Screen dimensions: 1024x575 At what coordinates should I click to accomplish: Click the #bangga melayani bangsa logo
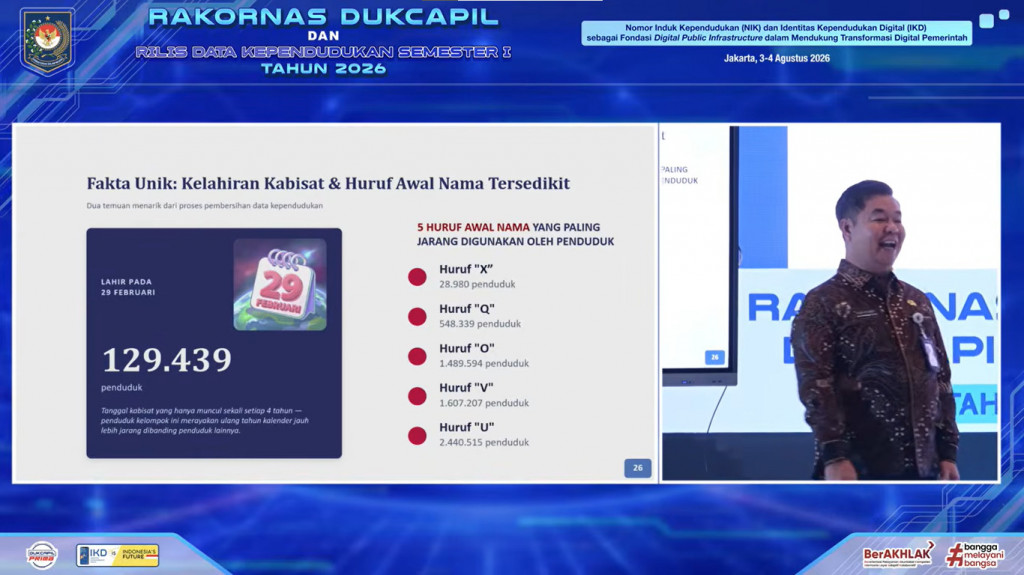(976, 555)
